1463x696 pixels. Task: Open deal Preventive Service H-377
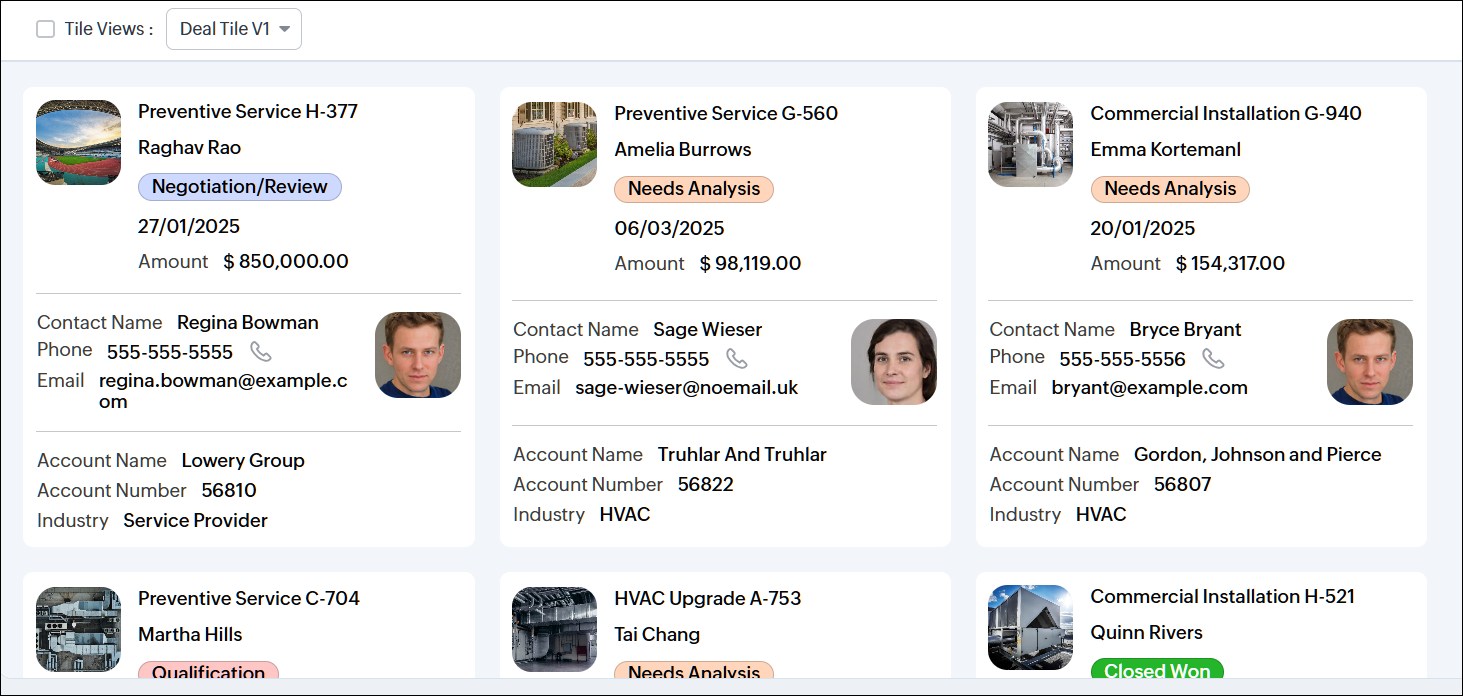click(248, 111)
